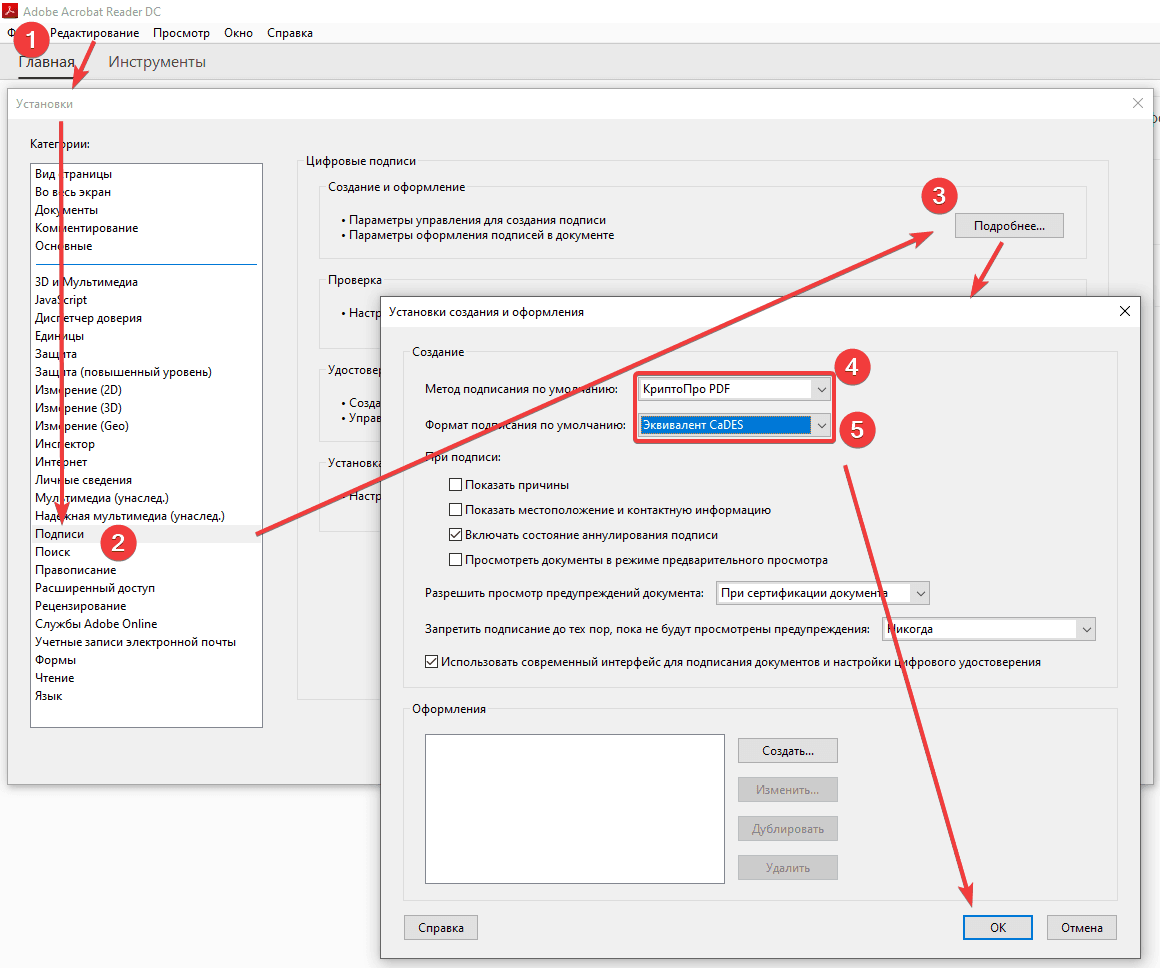Viewport: 1160px width, 968px height.
Task: Uncheck Использовать современный интерфейс checkbox
Action: (x=432, y=662)
